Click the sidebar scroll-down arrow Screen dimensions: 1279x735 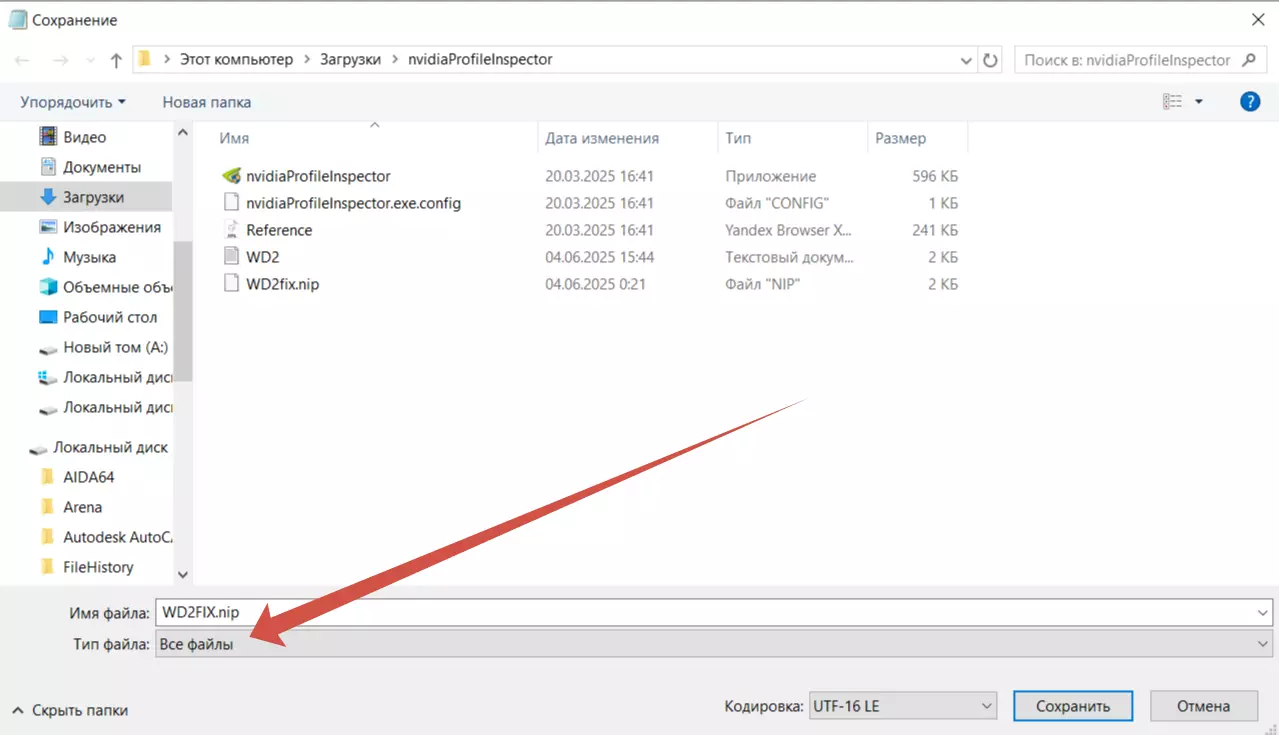coord(182,575)
